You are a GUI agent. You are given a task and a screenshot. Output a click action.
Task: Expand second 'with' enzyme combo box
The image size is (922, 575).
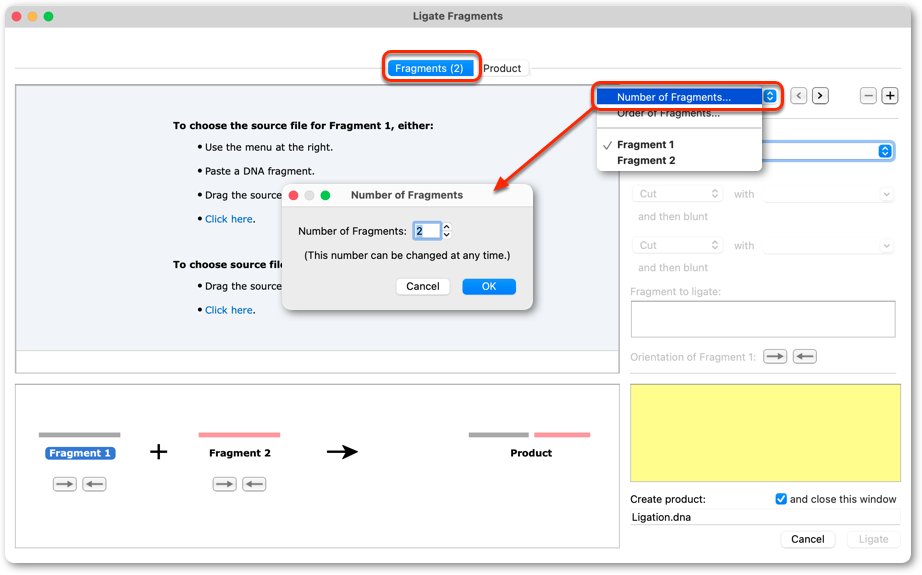pos(886,245)
